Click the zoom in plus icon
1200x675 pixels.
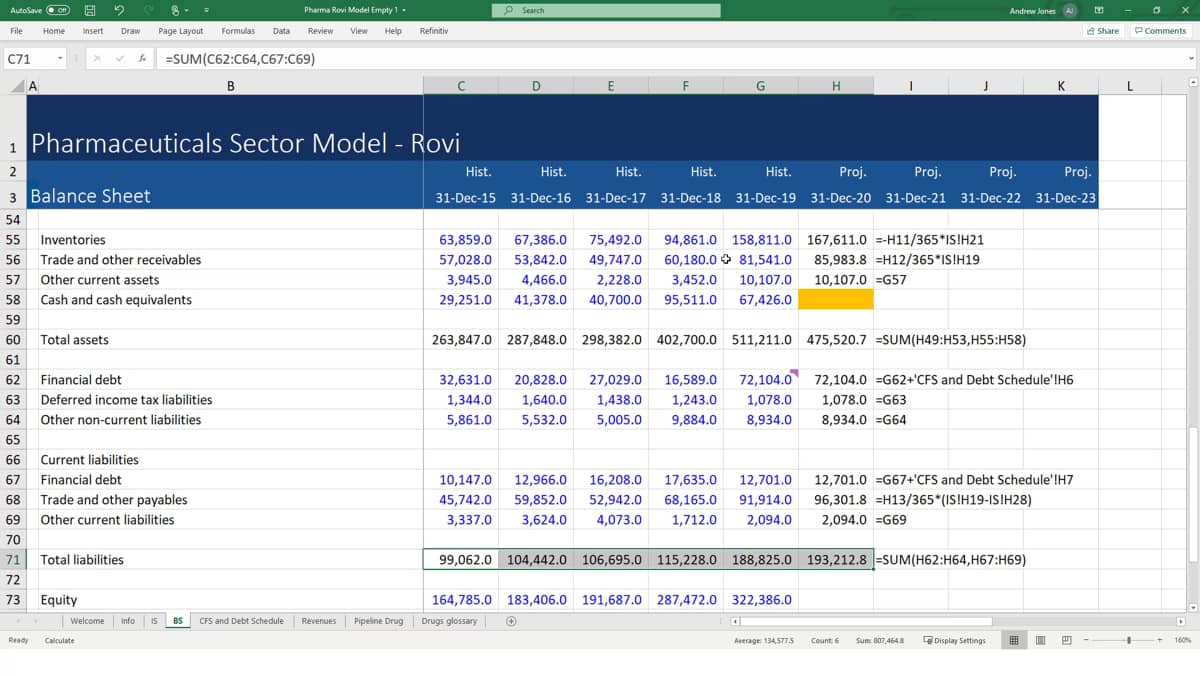1161,640
